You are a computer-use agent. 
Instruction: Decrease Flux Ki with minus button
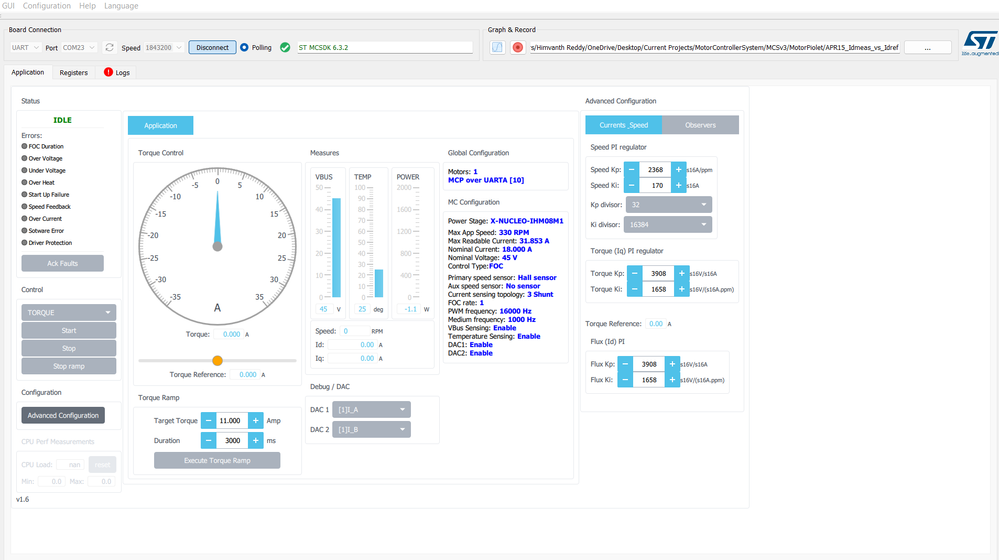click(x=625, y=380)
